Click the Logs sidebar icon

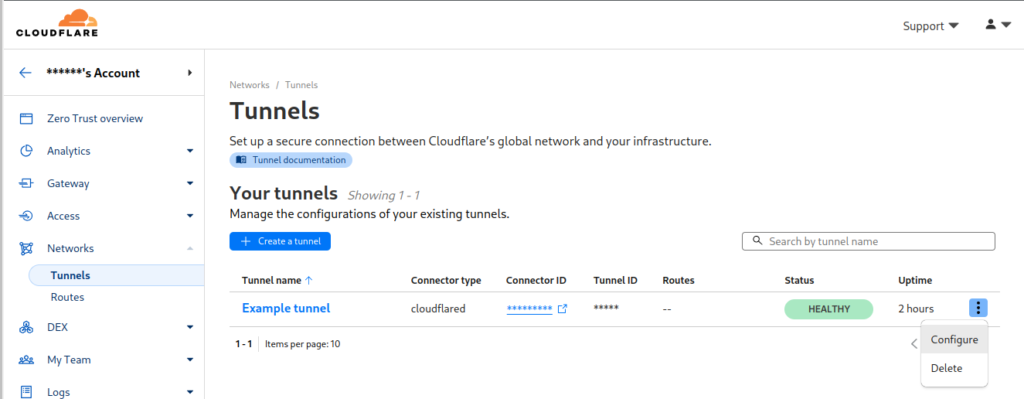tap(26, 392)
